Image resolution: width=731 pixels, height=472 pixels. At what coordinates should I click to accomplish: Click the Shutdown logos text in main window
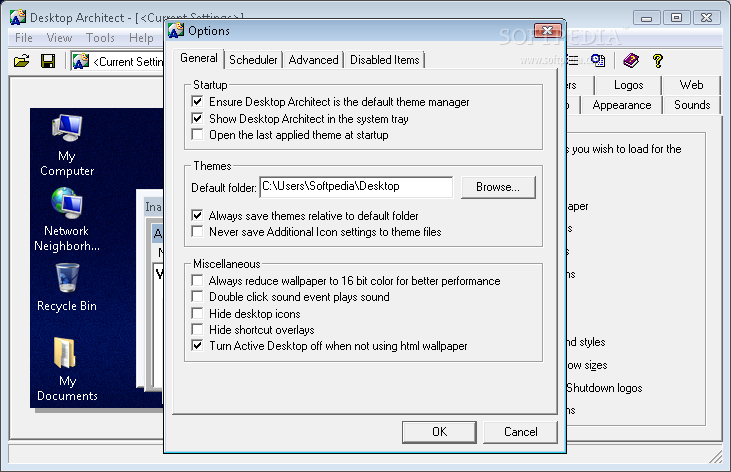point(604,388)
